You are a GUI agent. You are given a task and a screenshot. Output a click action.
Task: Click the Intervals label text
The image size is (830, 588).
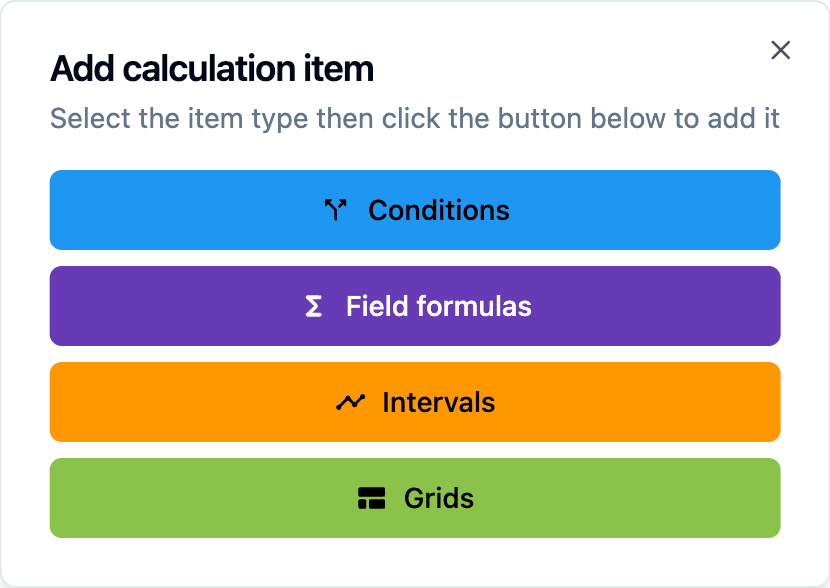pos(440,402)
